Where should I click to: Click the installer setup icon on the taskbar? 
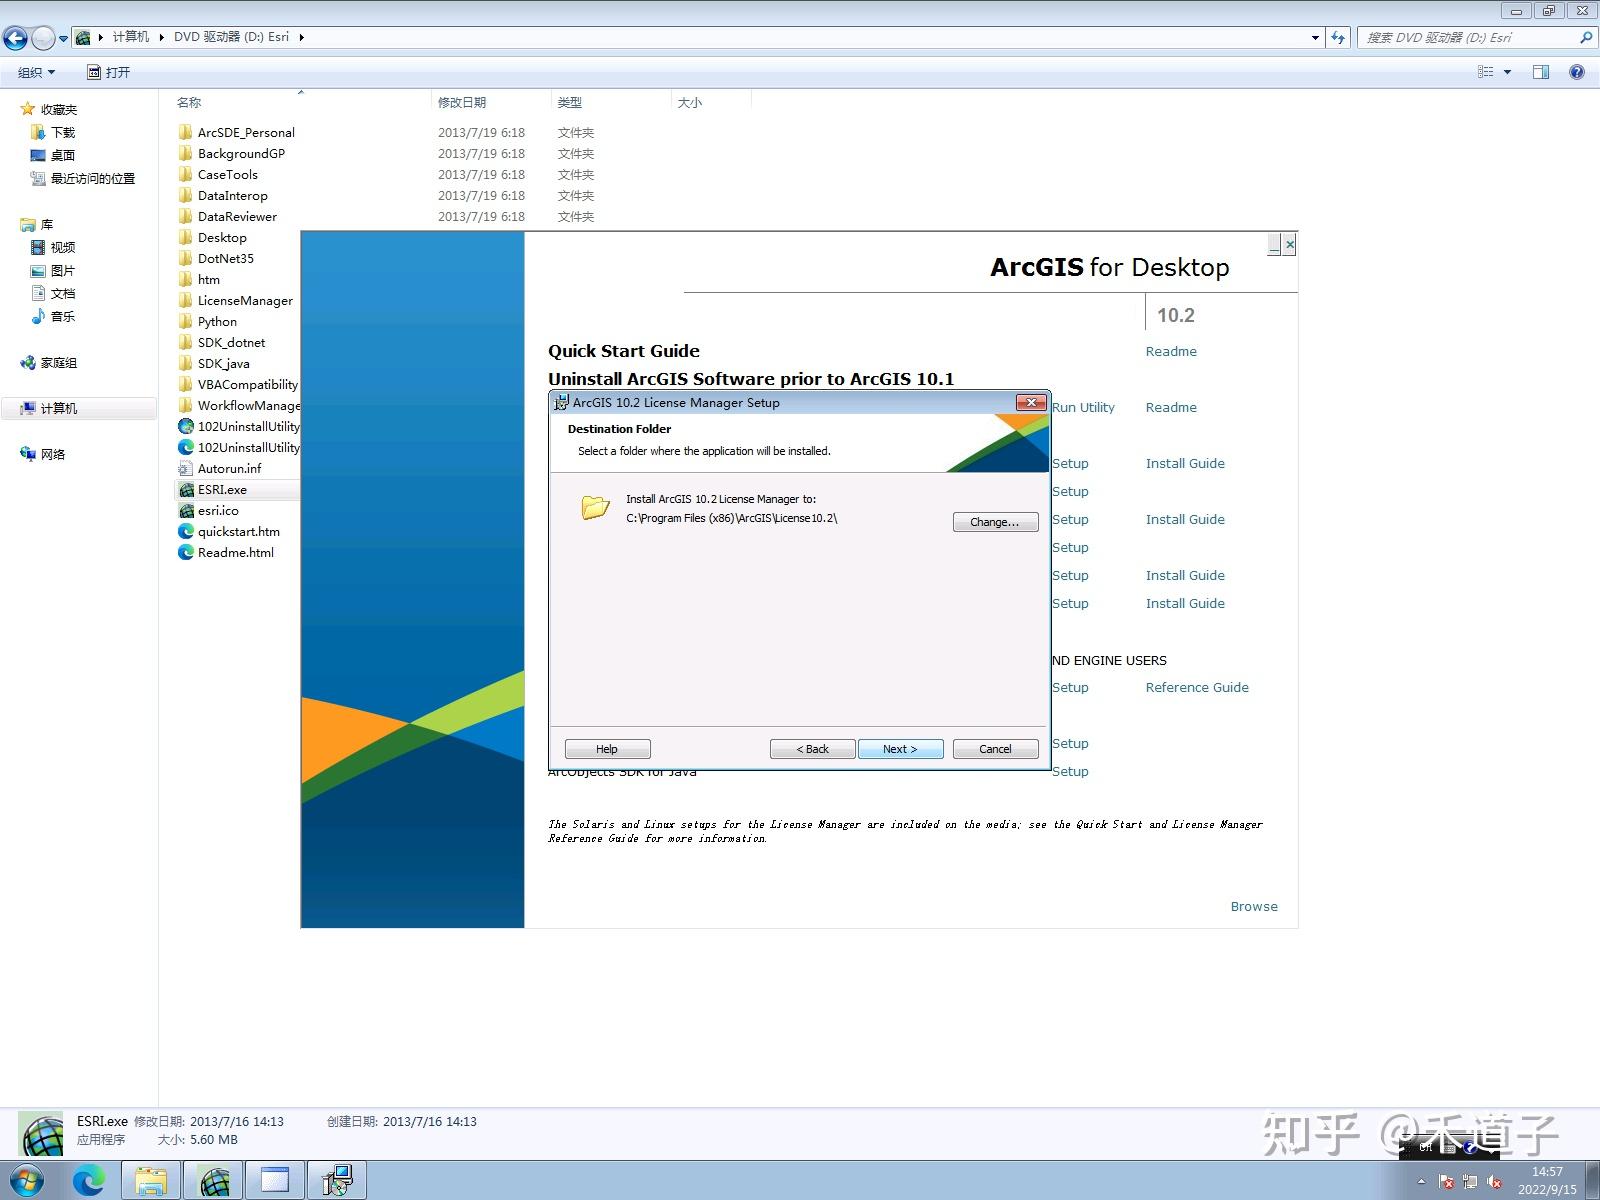click(337, 1180)
